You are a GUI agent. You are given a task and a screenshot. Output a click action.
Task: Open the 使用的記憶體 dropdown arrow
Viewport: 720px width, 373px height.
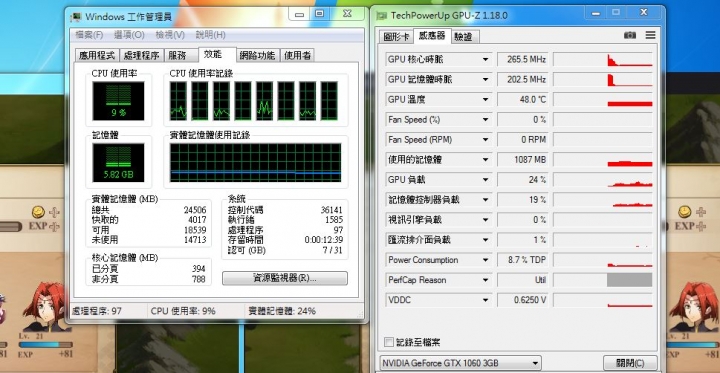485,160
